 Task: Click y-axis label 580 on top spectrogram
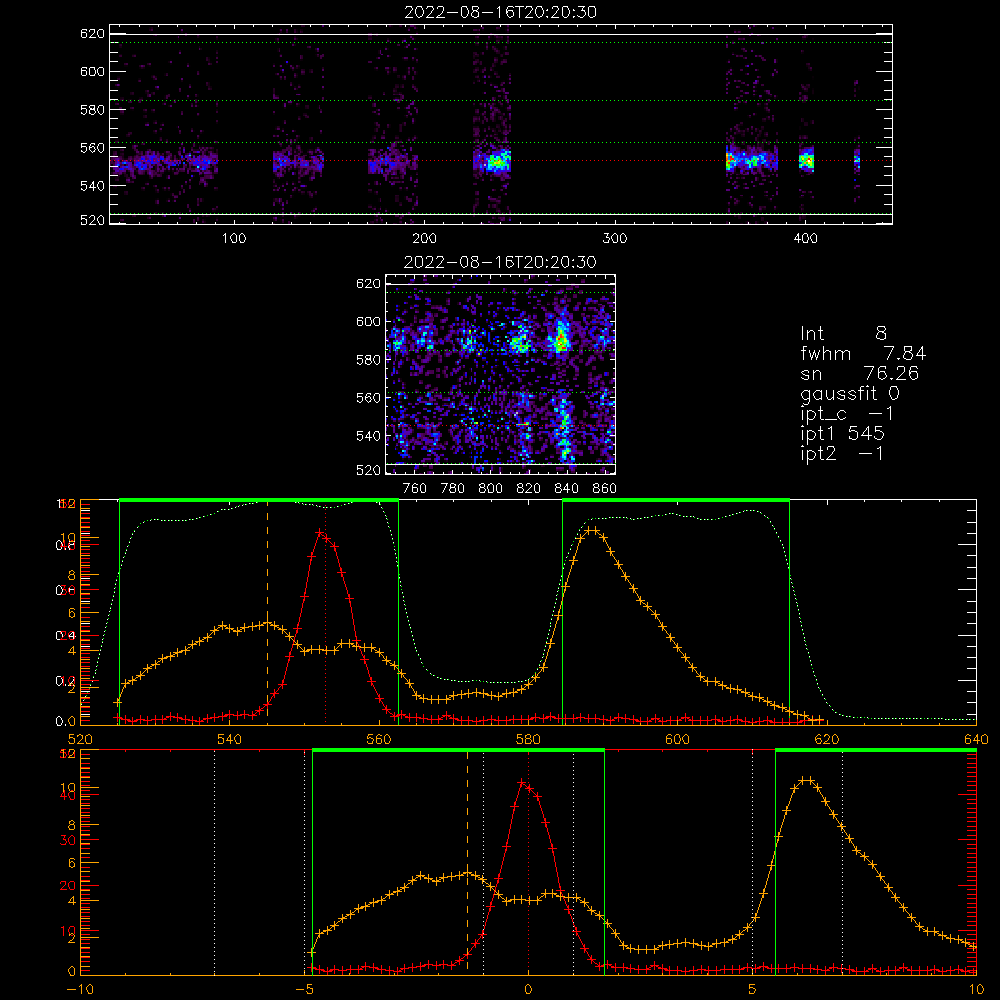92,110
